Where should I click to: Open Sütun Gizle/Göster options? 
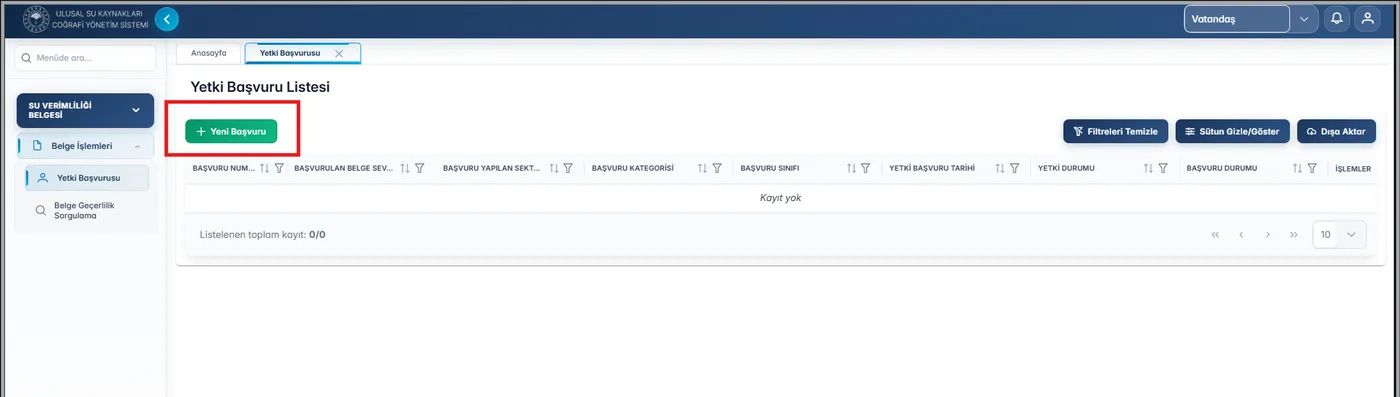[x=1232, y=131]
